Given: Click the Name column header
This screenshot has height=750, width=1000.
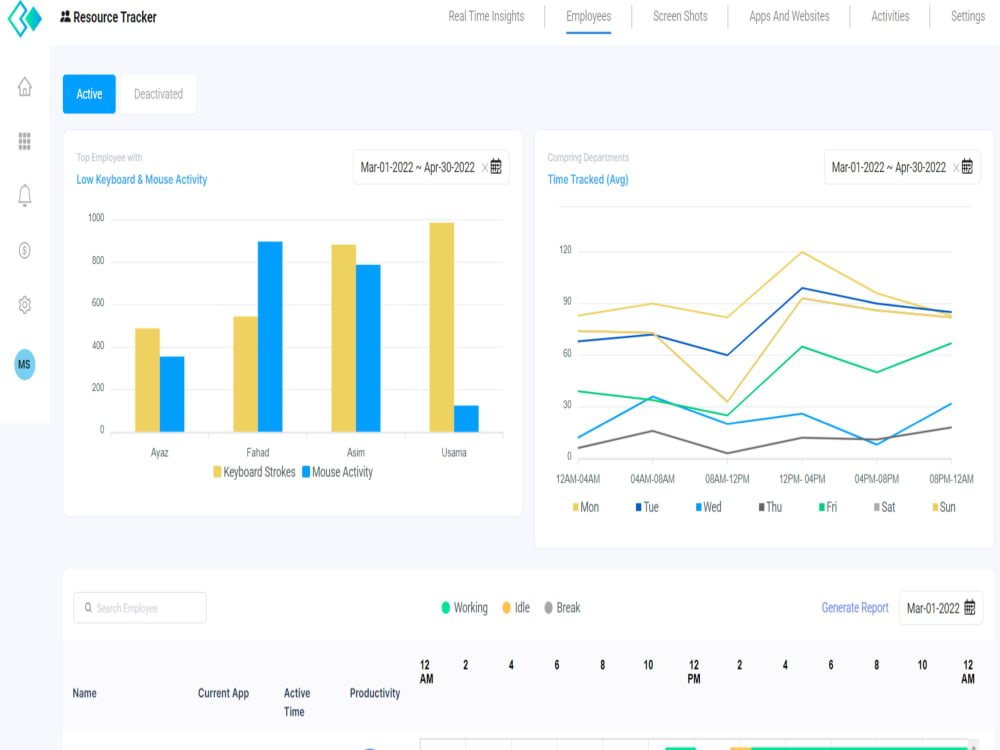Looking at the screenshot, I should click(84, 693).
